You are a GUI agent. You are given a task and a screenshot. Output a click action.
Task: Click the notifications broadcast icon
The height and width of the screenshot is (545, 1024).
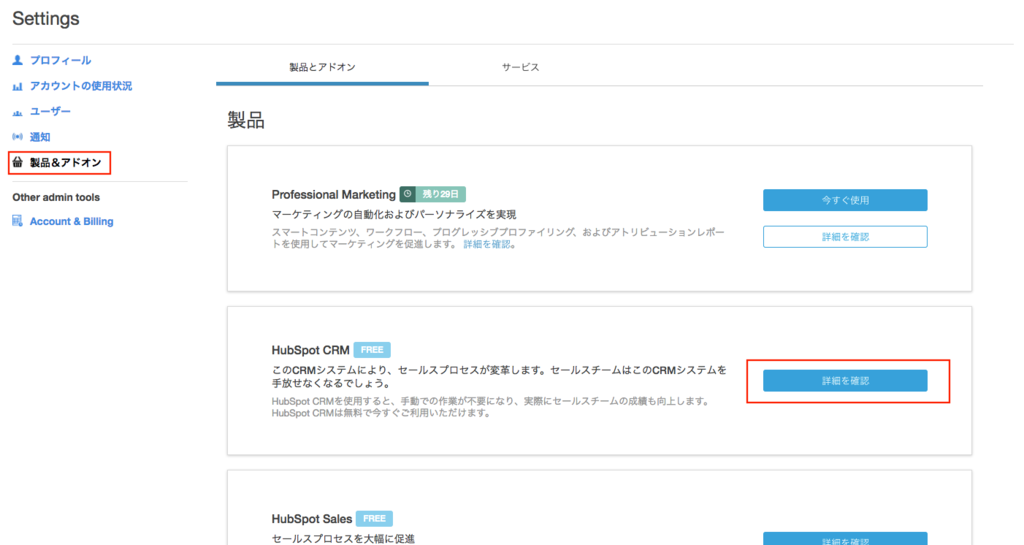click(x=18, y=136)
